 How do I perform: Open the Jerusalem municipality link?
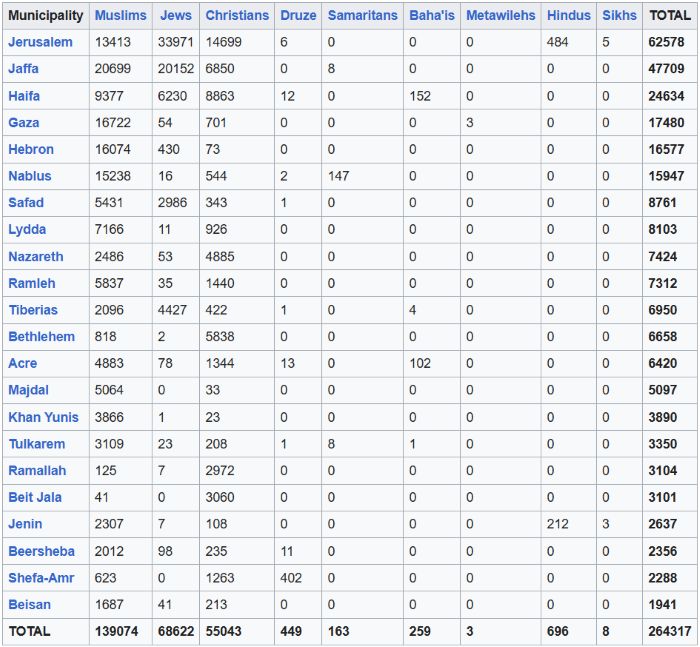(x=40, y=42)
